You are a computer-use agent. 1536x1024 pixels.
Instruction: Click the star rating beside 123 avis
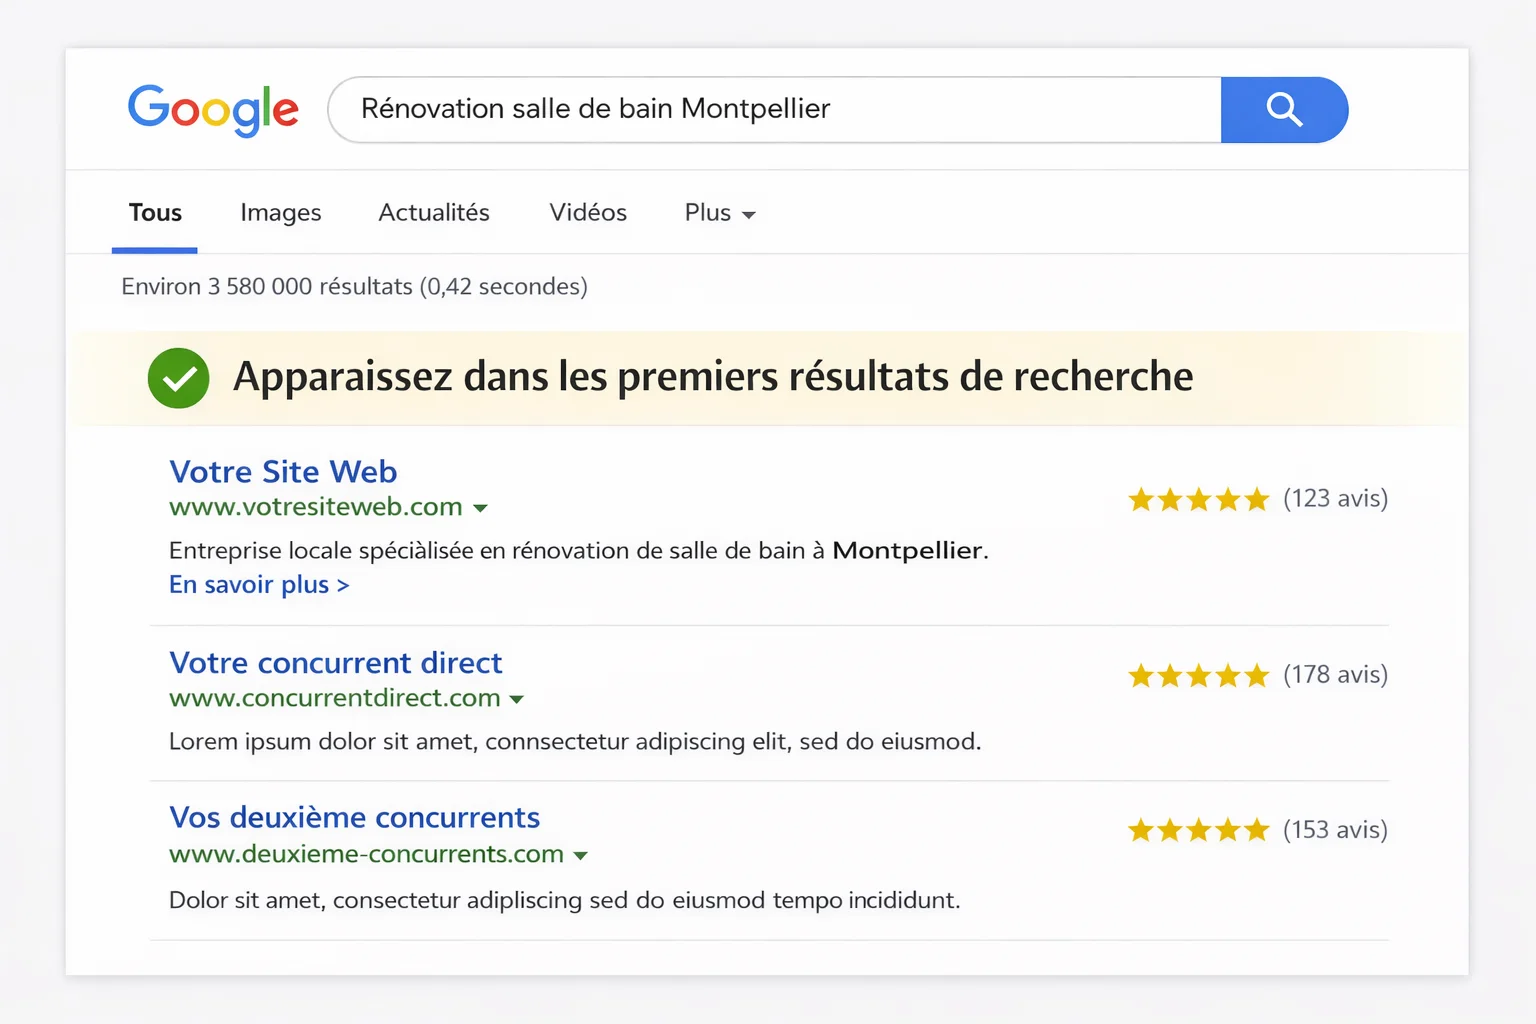(x=1198, y=499)
